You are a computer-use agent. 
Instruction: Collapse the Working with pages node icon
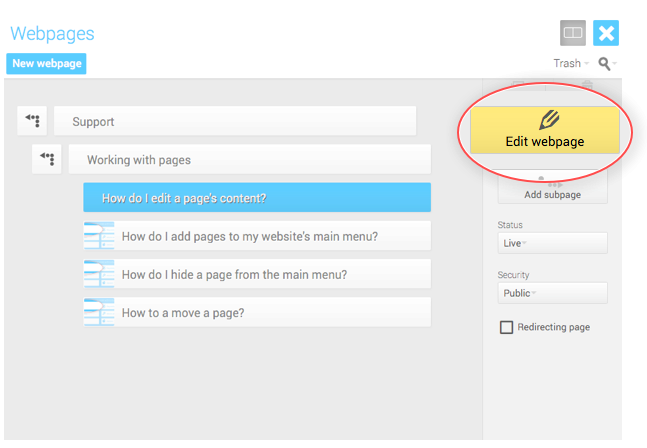tap(47, 160)
